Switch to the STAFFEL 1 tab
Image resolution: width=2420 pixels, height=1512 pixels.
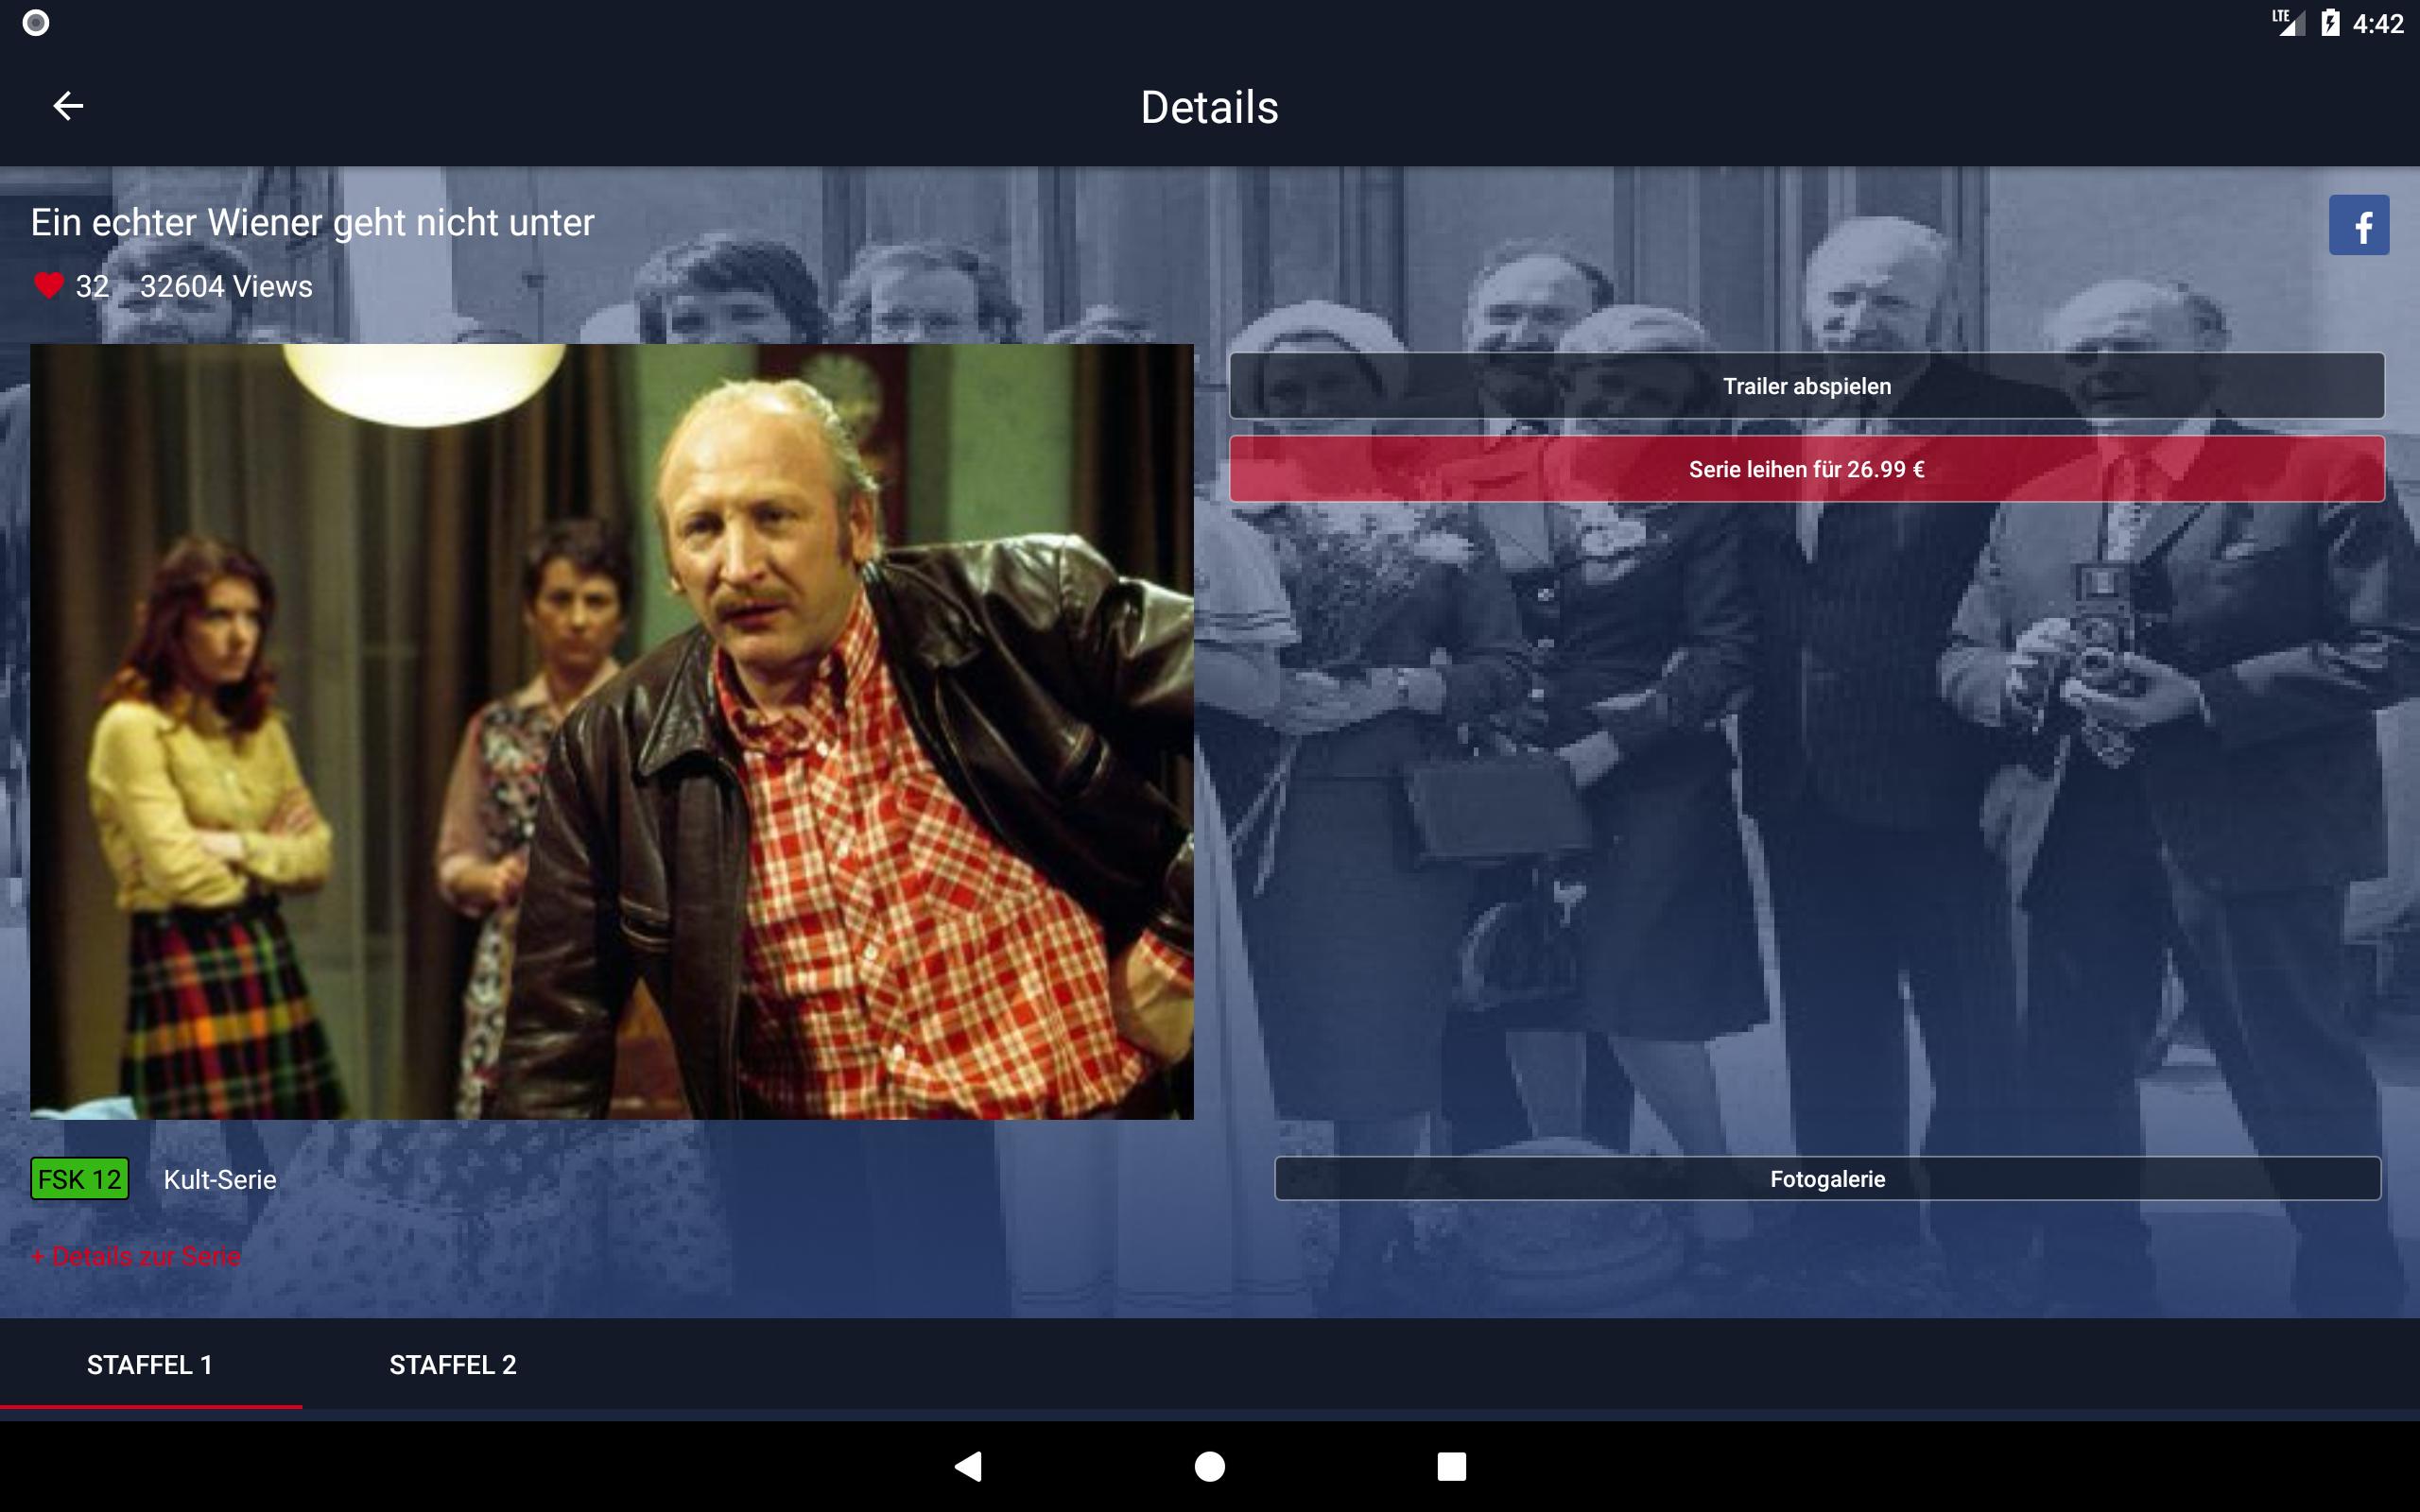point(150,1365)
